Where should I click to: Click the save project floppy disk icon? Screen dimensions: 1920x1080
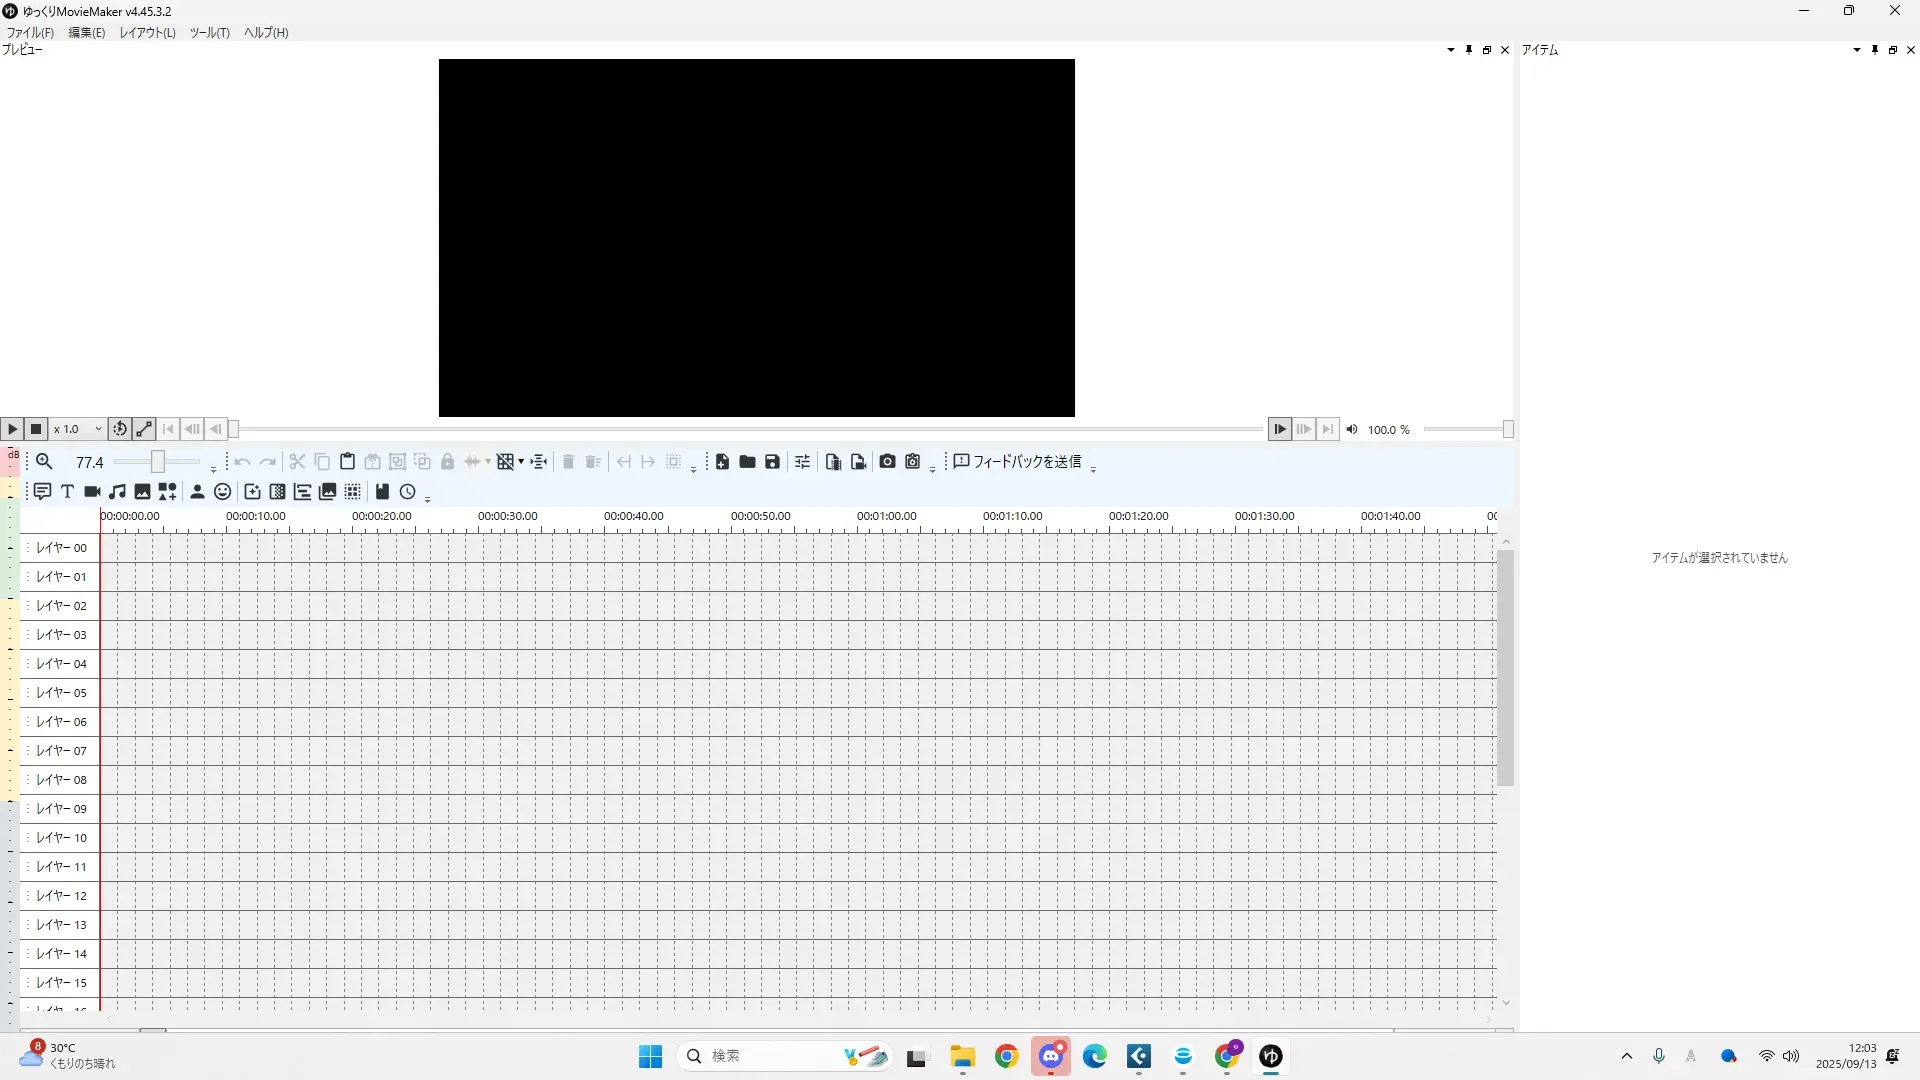[x=772, y=461]
